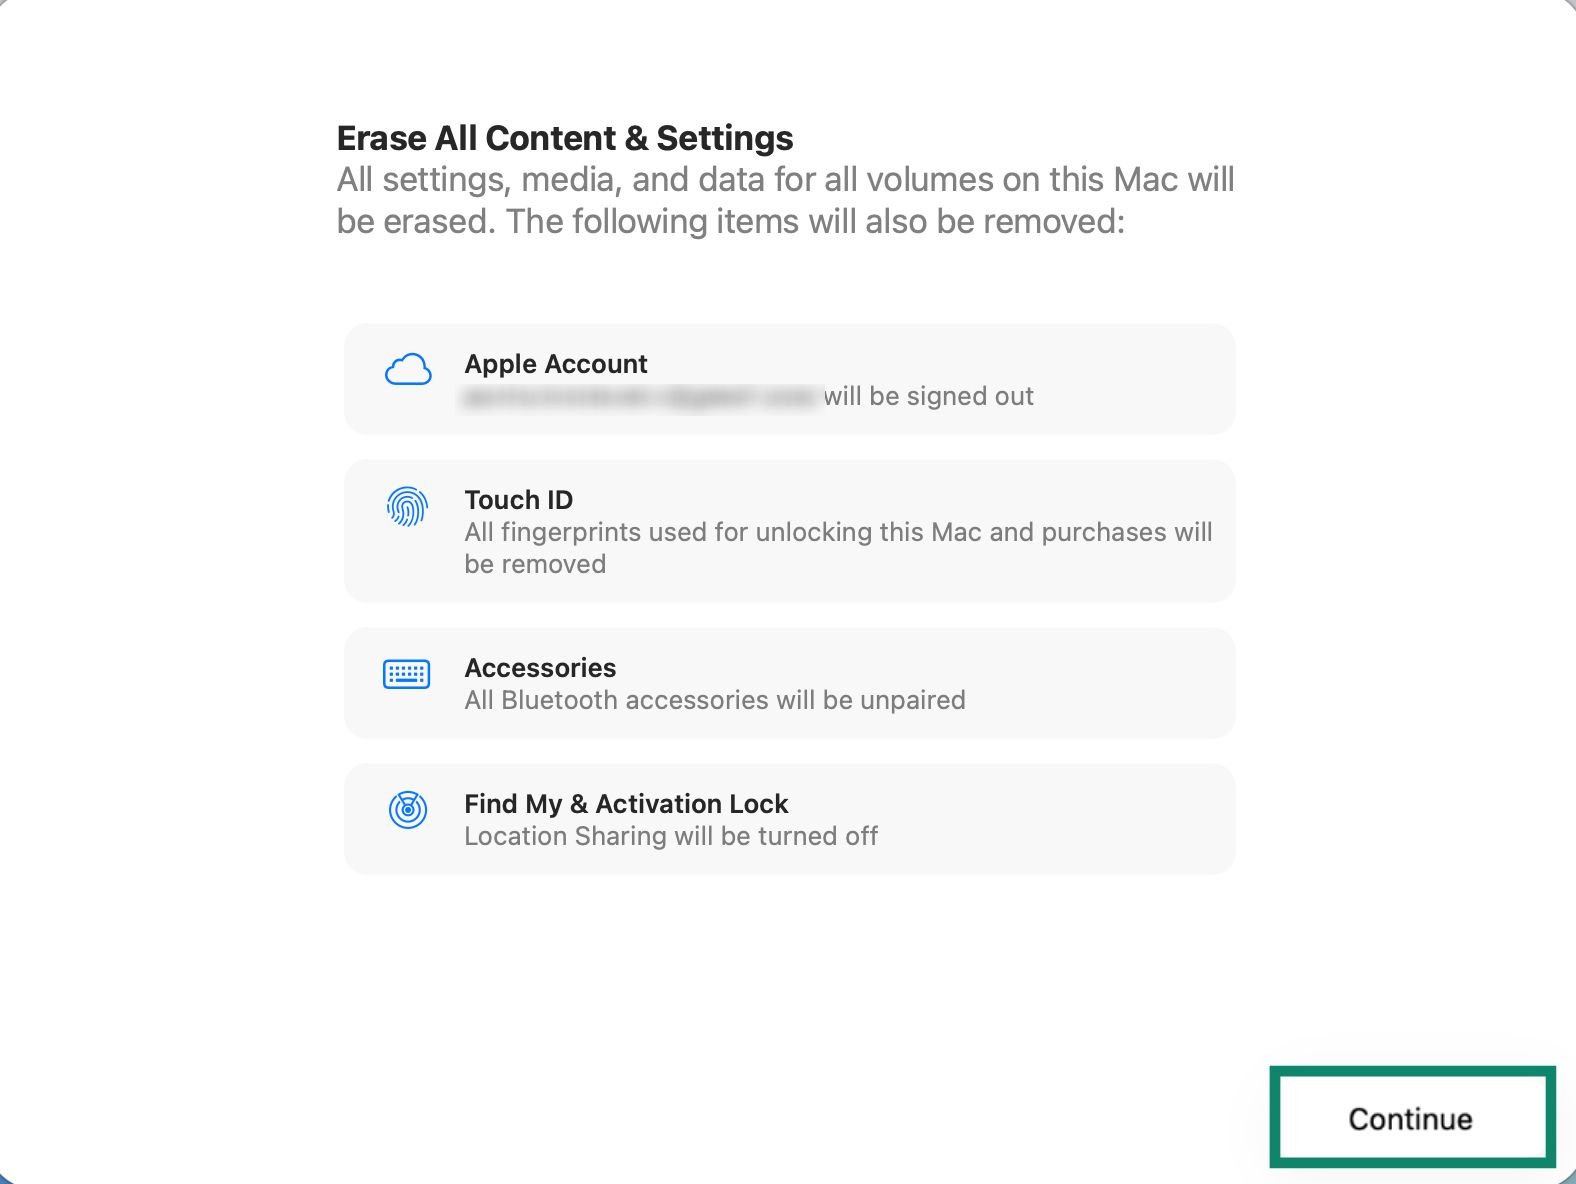Click the Find My radar icon
Screen dimensions: 1576x1184
coord(408,809)
